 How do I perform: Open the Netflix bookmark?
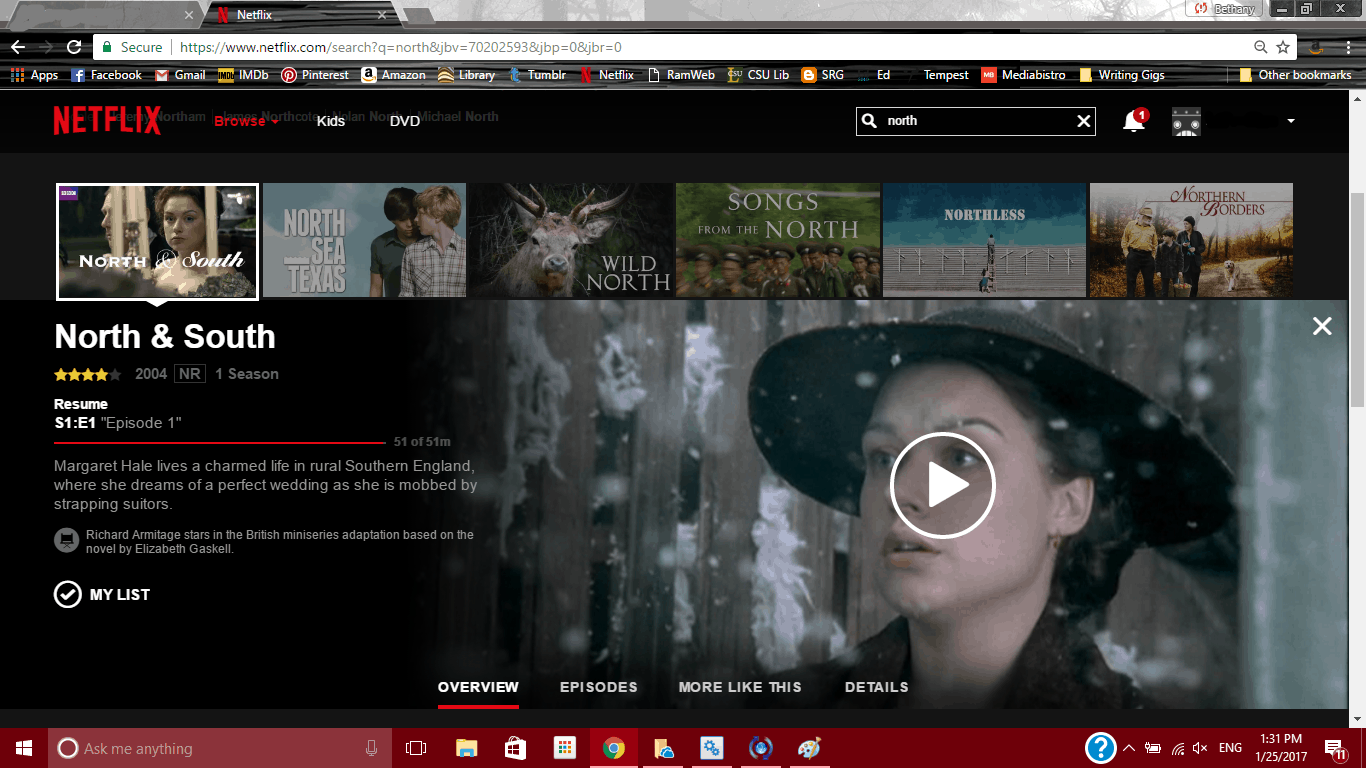pos(606,75)
